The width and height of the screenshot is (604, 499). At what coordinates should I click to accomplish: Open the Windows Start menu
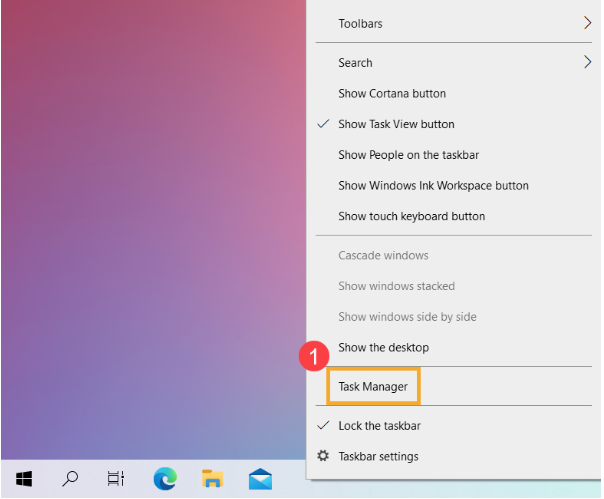pos(24,479)
